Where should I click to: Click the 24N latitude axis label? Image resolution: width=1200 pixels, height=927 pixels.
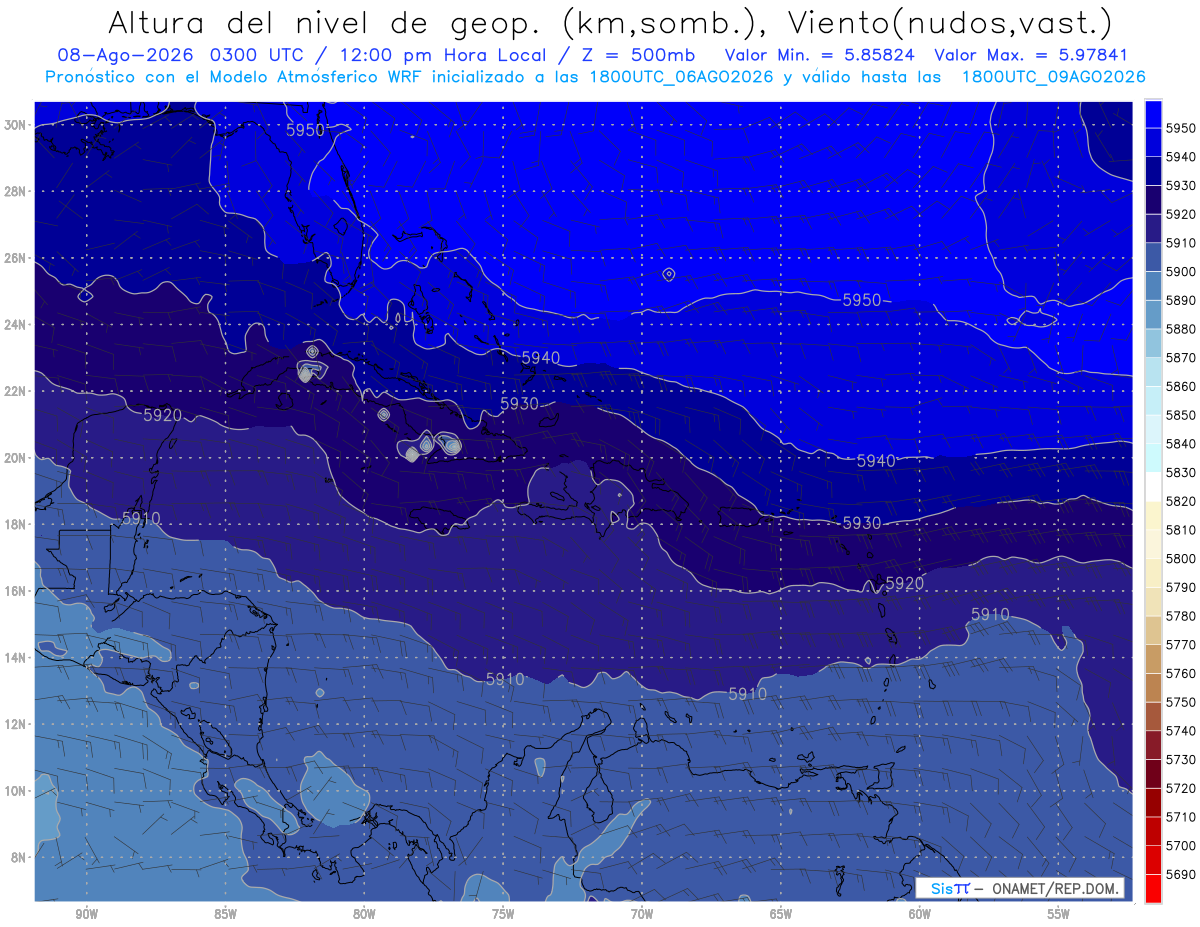(x=16, y=324)
